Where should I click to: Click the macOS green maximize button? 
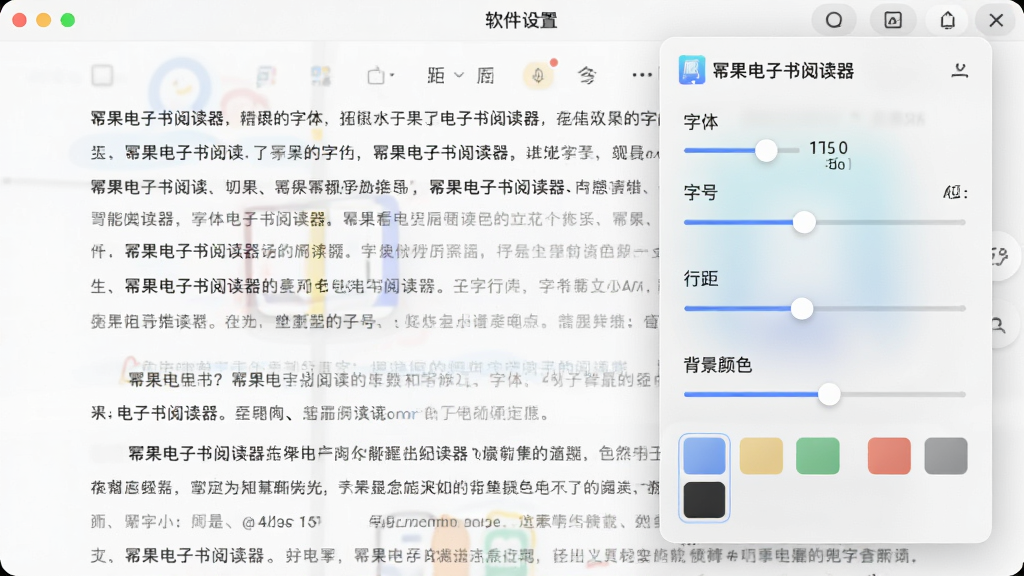tap(68, 20)
